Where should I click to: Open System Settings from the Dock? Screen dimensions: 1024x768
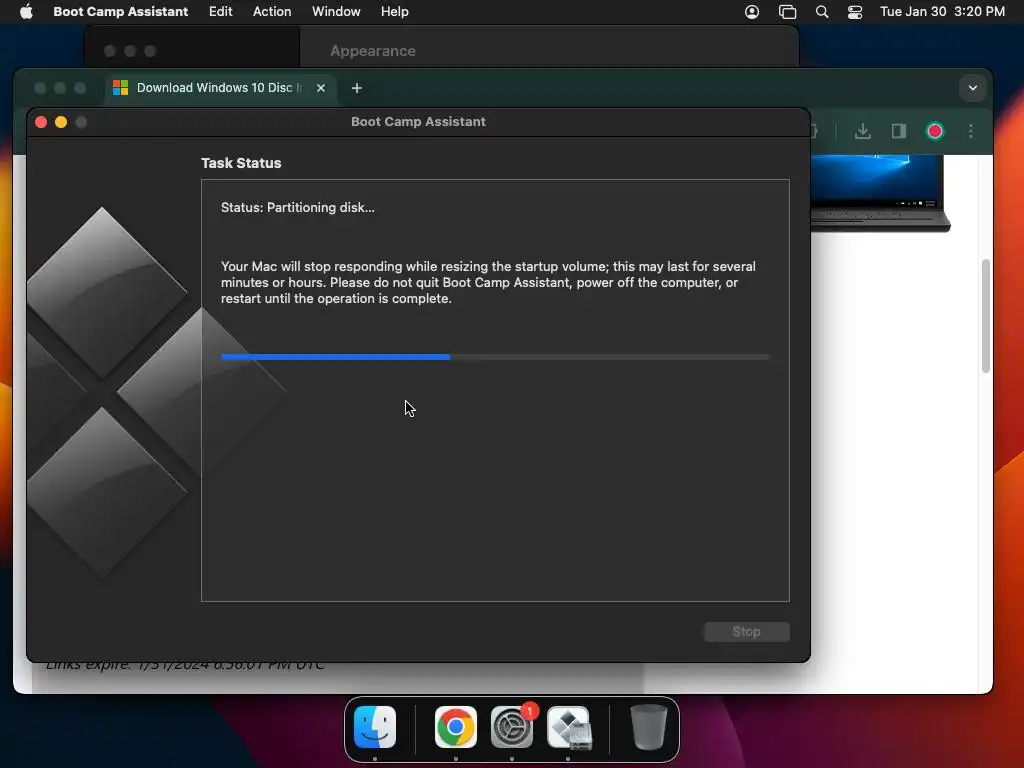pyautogui.click(x=511, y=727)
